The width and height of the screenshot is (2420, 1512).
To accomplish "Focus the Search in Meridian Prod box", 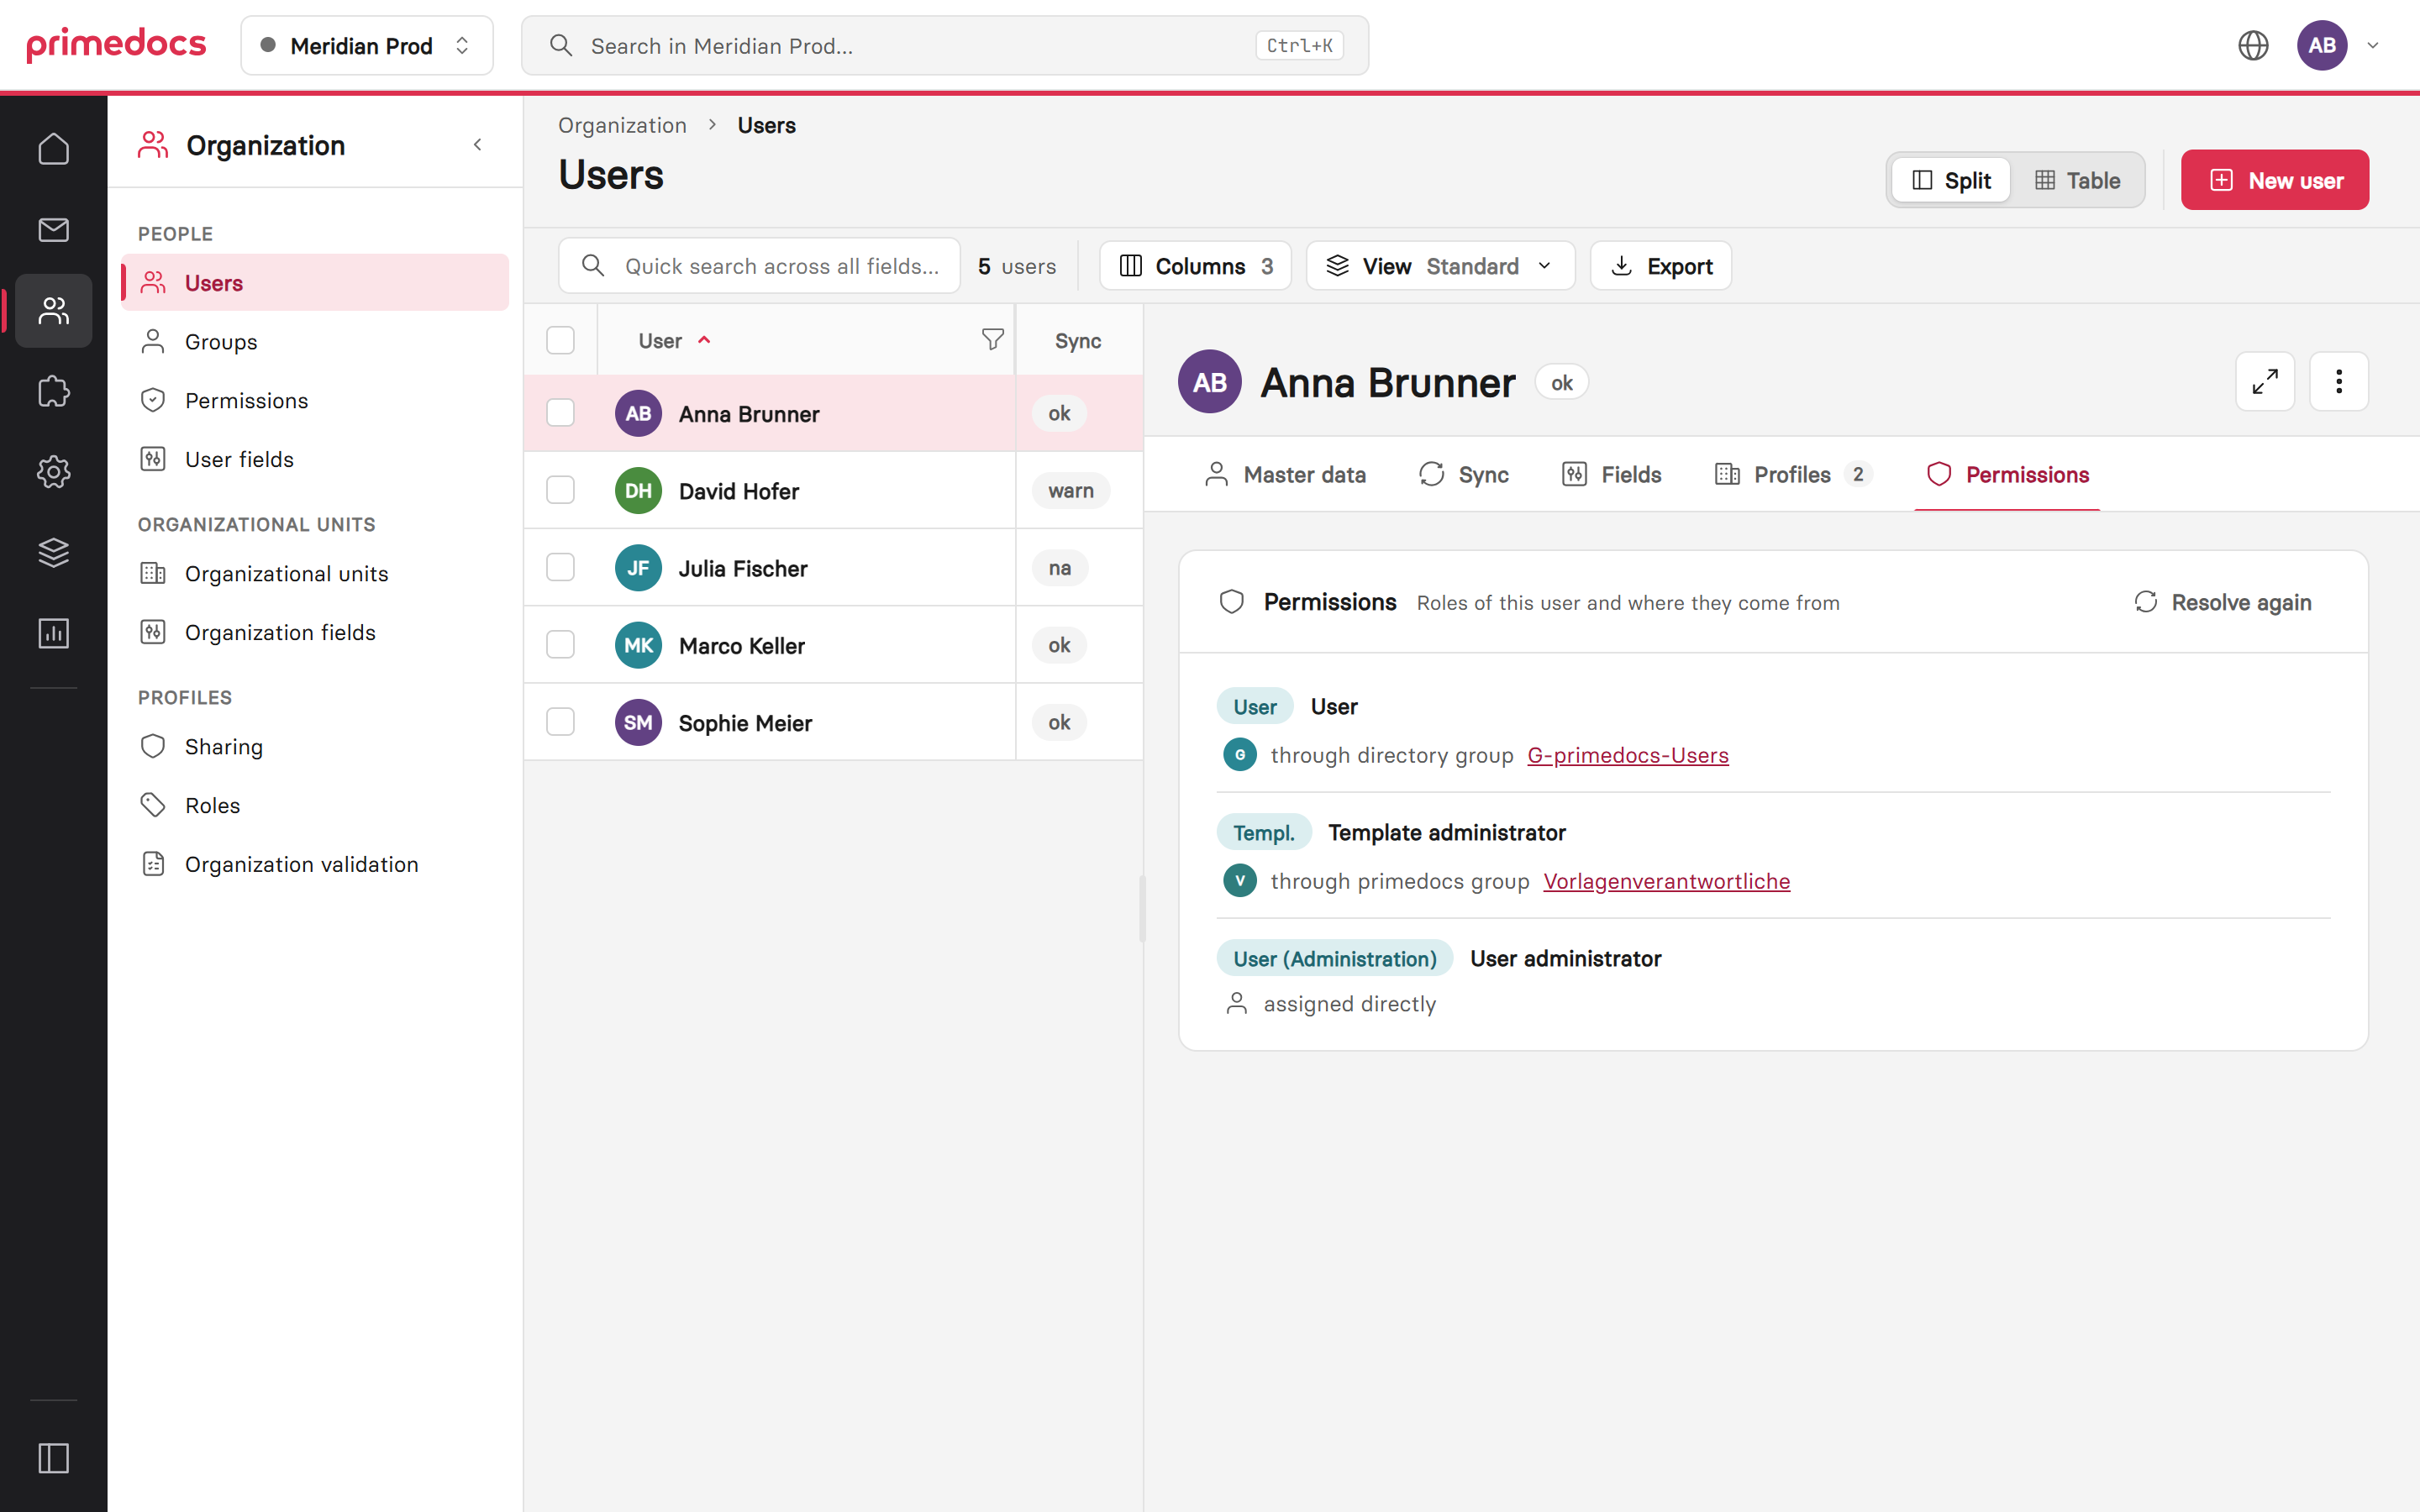I will [x=944, y=45].
